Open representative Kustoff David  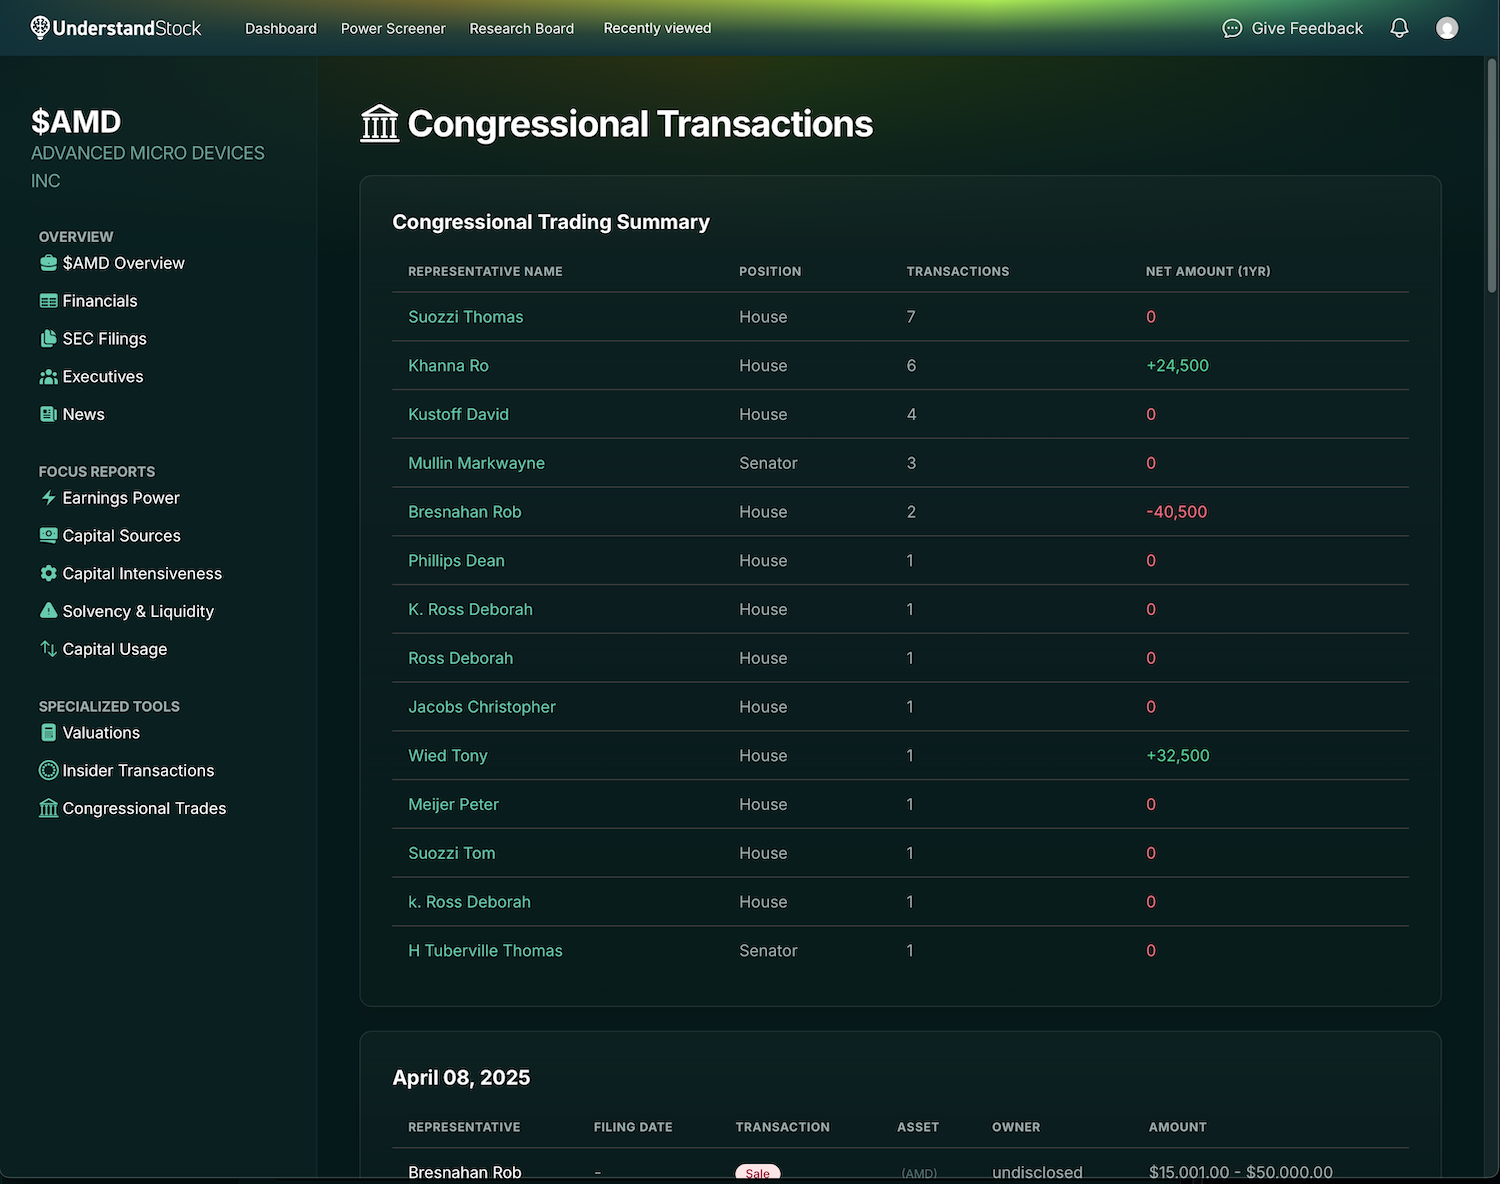(458, 414)
